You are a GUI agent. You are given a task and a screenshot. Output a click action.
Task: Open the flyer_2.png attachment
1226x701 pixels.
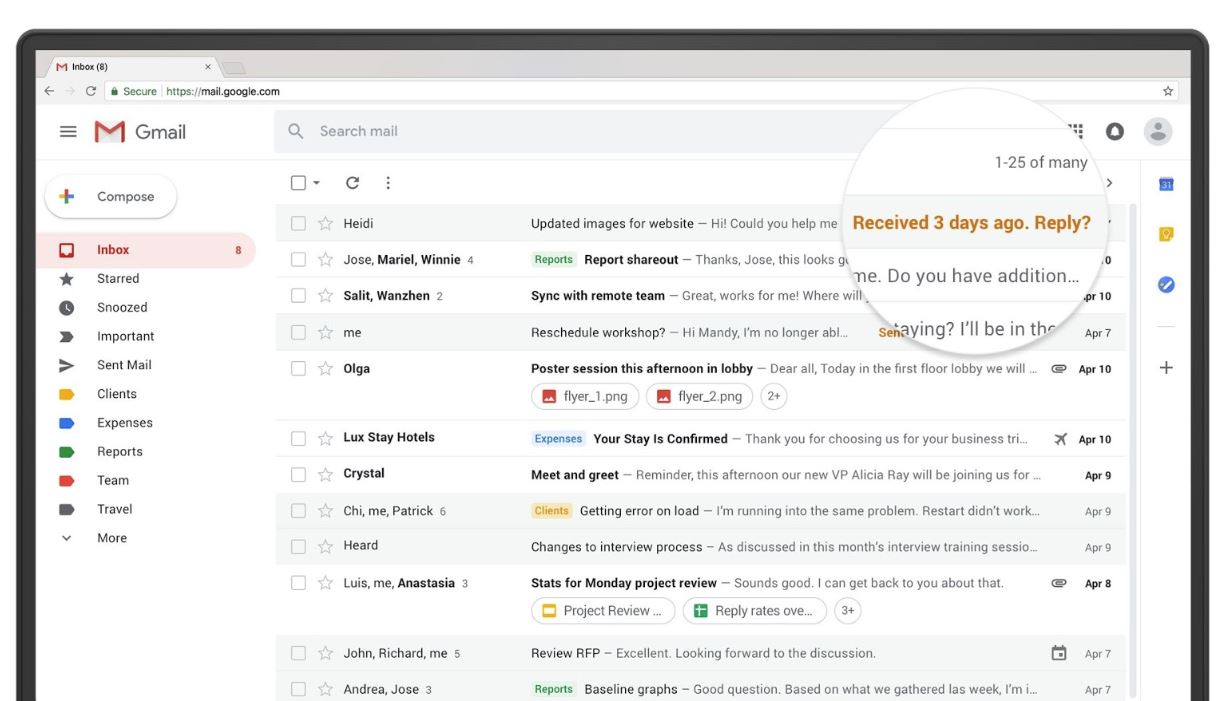pos(700,396)
